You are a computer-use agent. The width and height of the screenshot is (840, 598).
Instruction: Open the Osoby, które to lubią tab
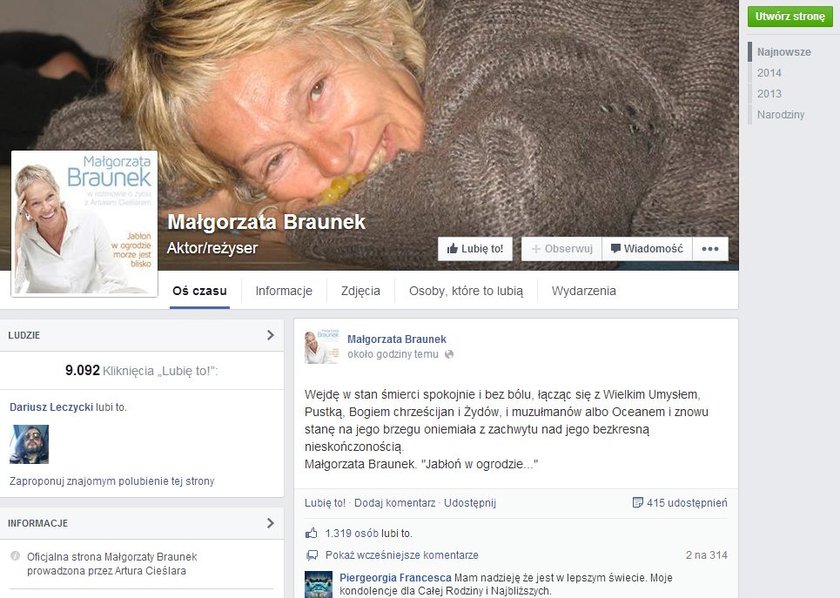[x=466, y=291]
